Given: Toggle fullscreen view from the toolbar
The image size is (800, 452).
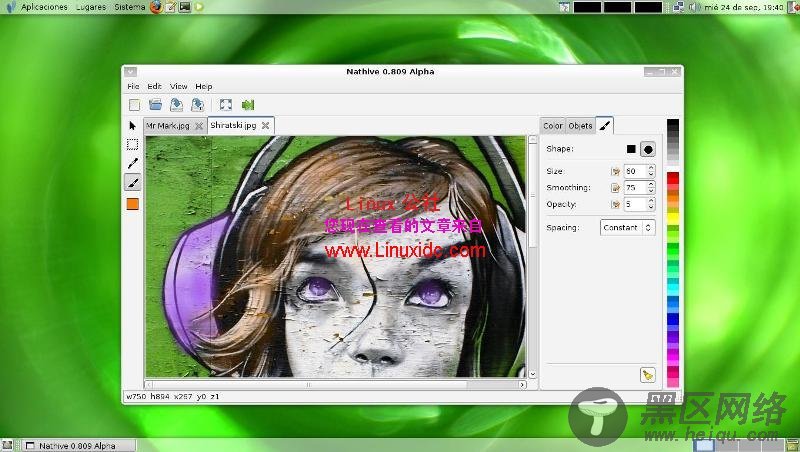Looking at the screenshot, I should coord(226,105).
